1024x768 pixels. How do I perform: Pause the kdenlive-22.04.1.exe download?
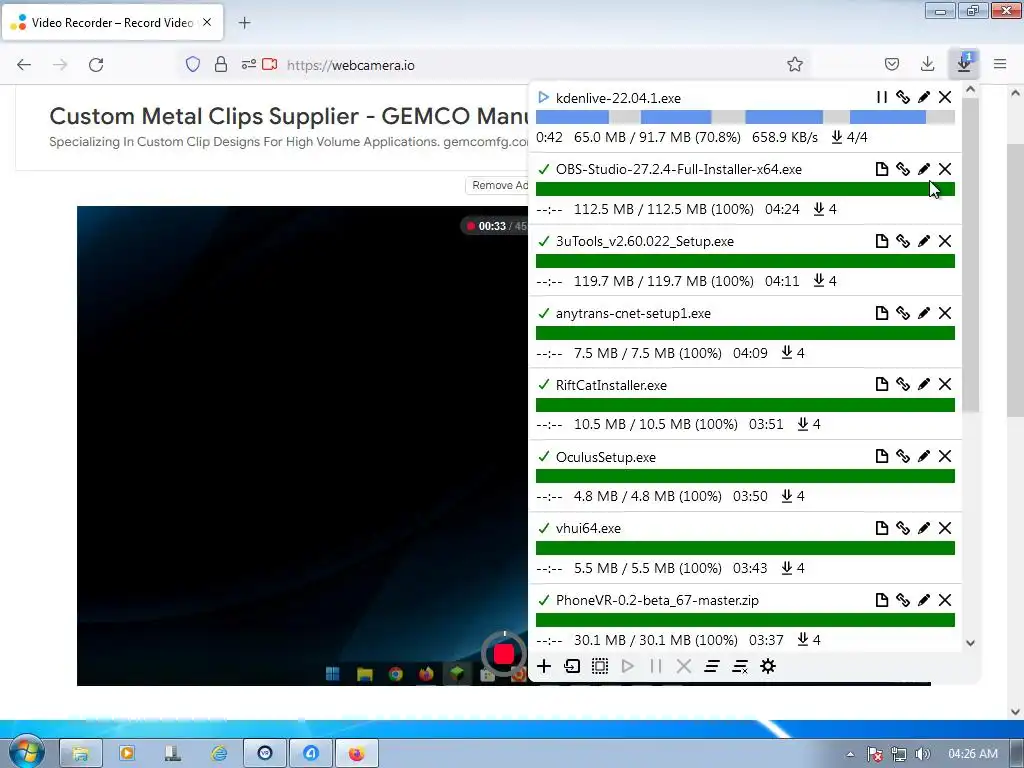click(x=882, y=97)
